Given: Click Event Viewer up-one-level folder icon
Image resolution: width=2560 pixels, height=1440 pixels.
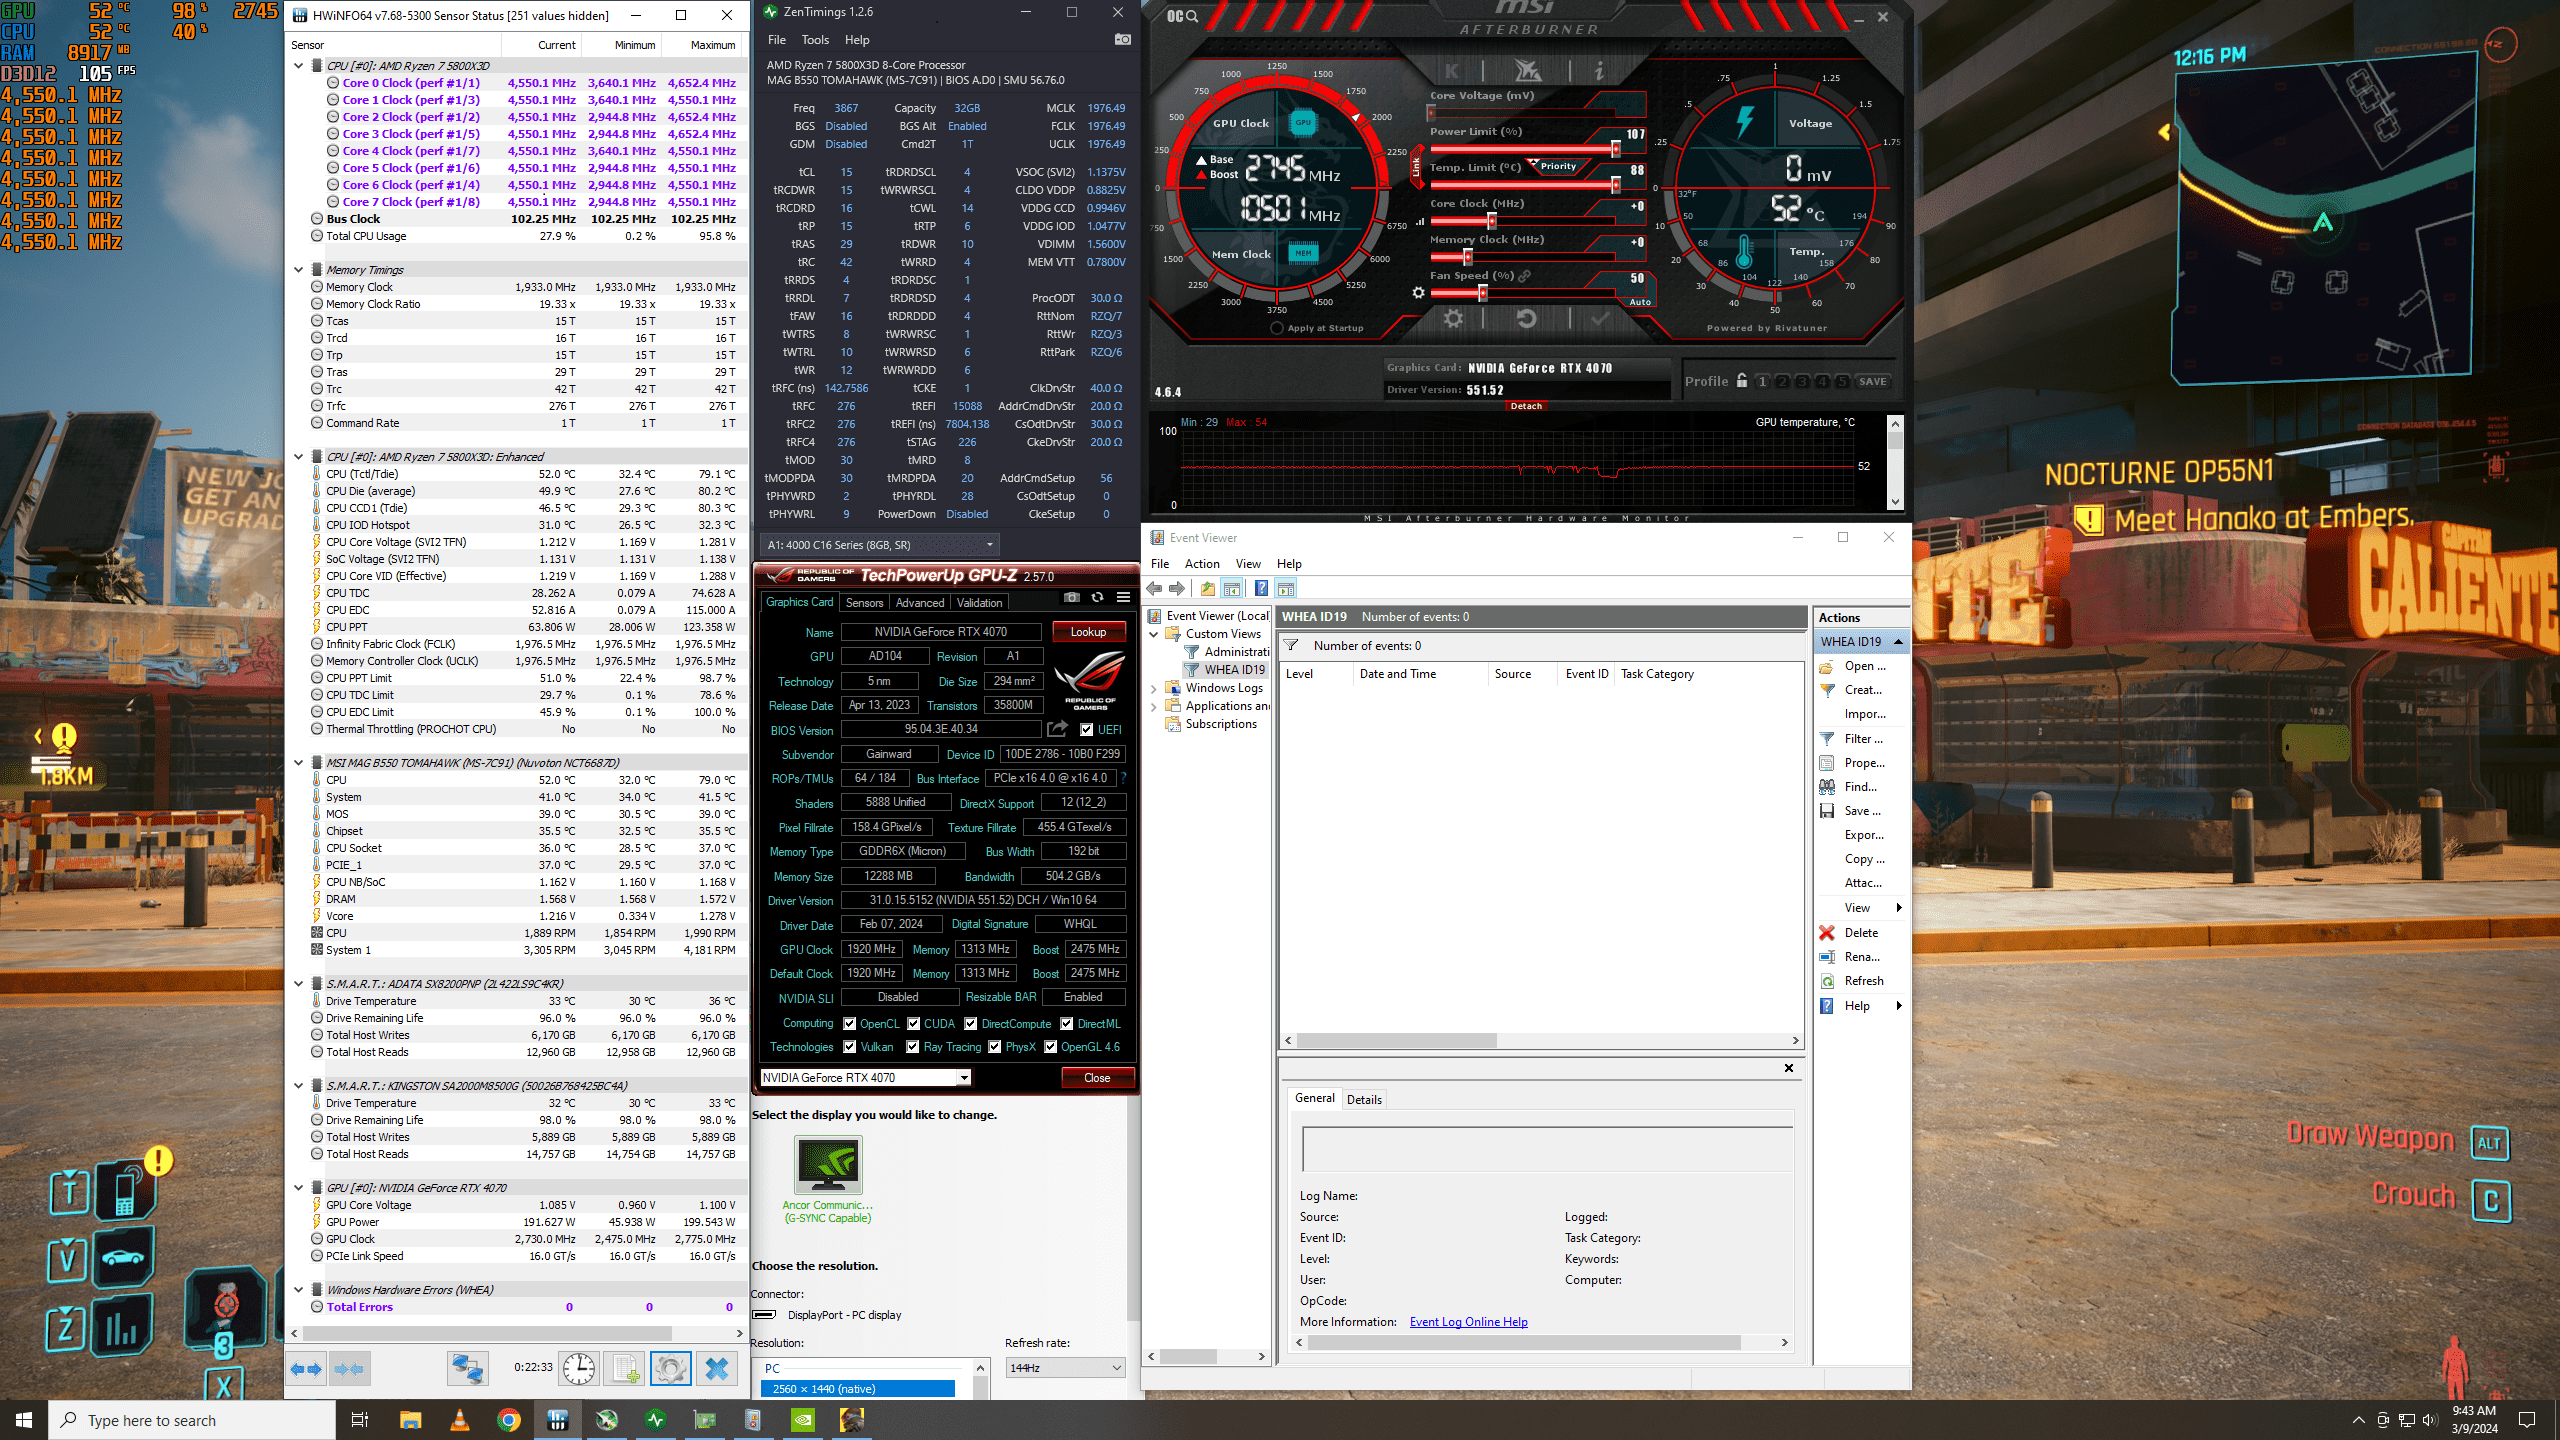Looking at the screenshot, I should 1208,589.
